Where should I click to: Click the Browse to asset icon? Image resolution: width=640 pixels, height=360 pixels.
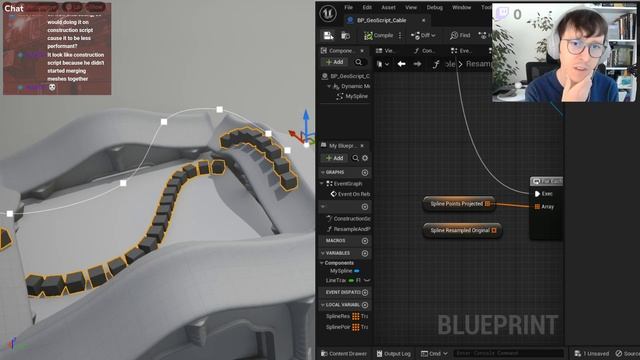click(x=345, y=36)
